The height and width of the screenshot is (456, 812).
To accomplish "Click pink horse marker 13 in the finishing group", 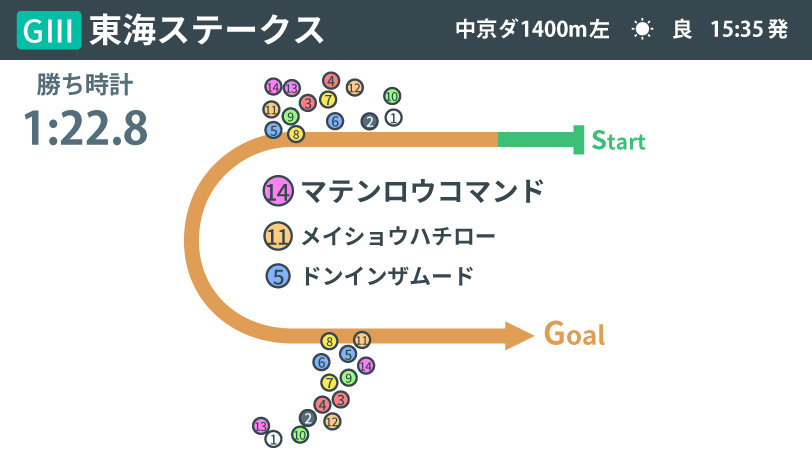I will 261,426.
